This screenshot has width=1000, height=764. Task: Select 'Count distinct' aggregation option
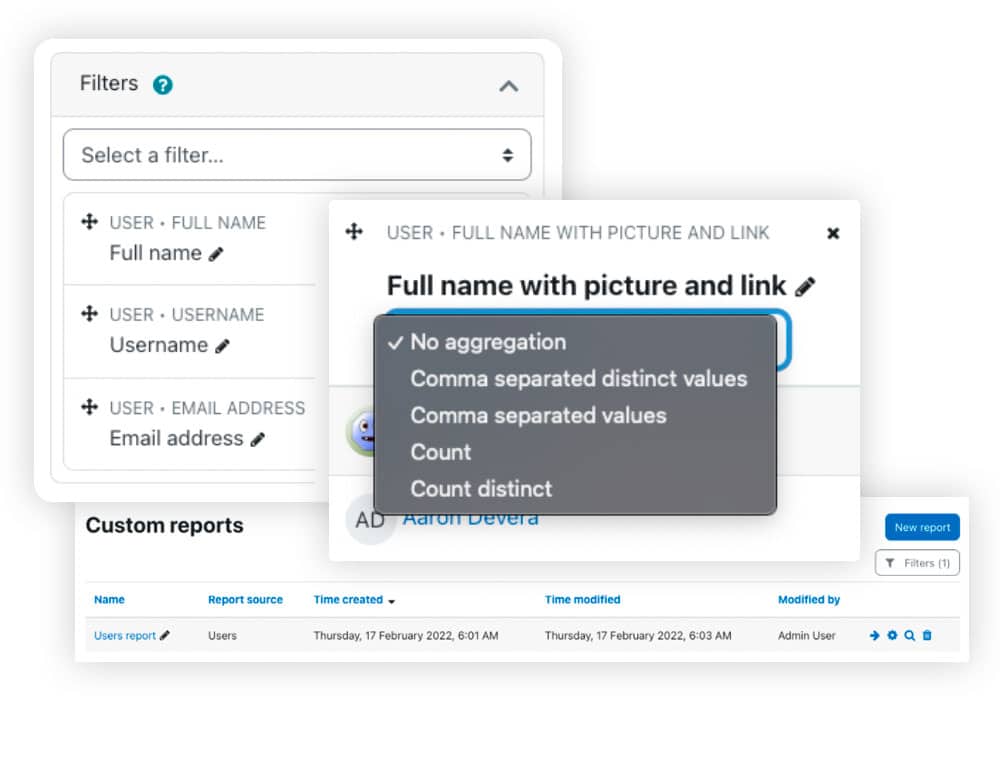[481, 489]
